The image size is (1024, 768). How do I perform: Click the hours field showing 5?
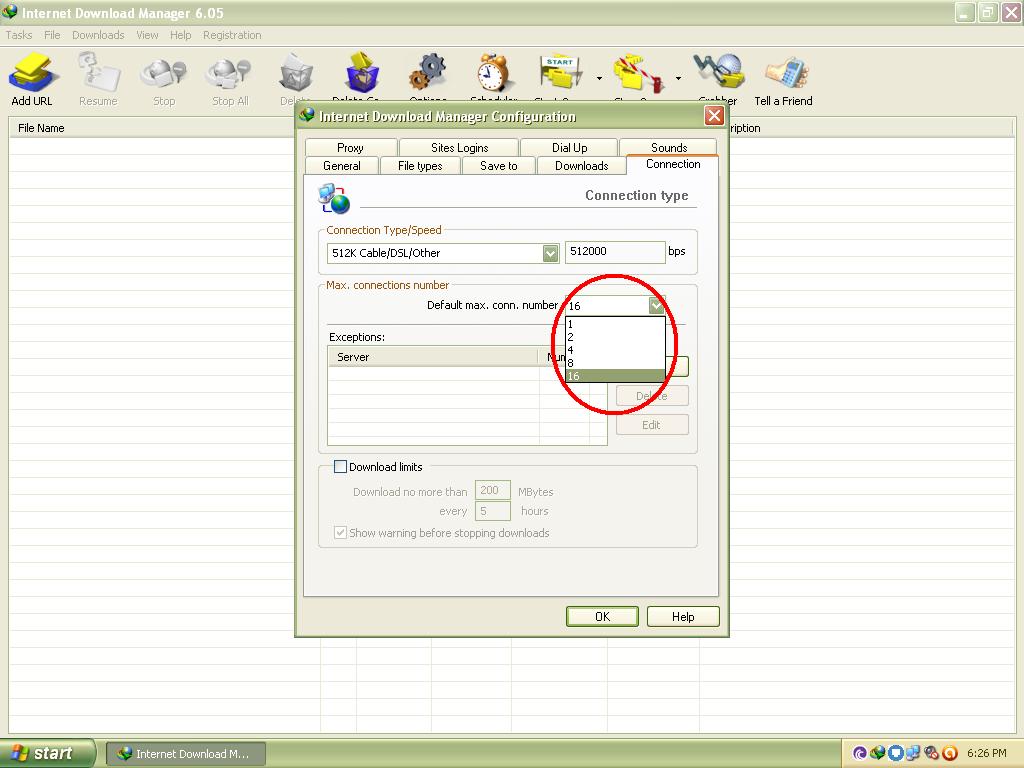[492, 511]
